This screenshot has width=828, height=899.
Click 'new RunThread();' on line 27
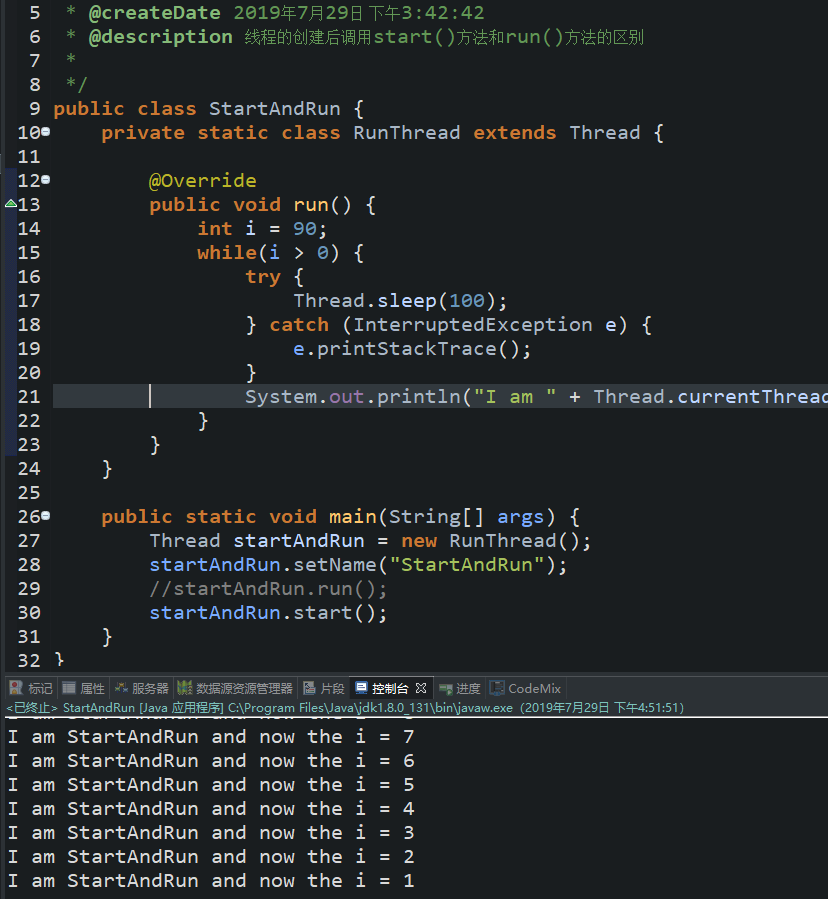pyautogui.click(x=496, y=541)
